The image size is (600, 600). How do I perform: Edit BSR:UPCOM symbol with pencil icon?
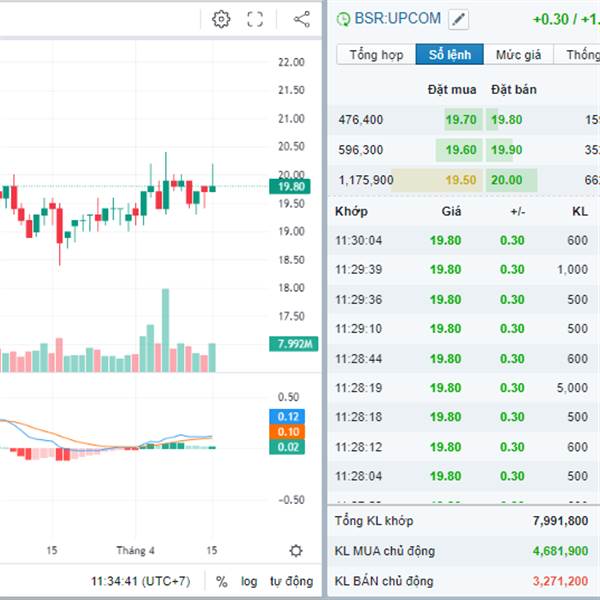[458, 19]
